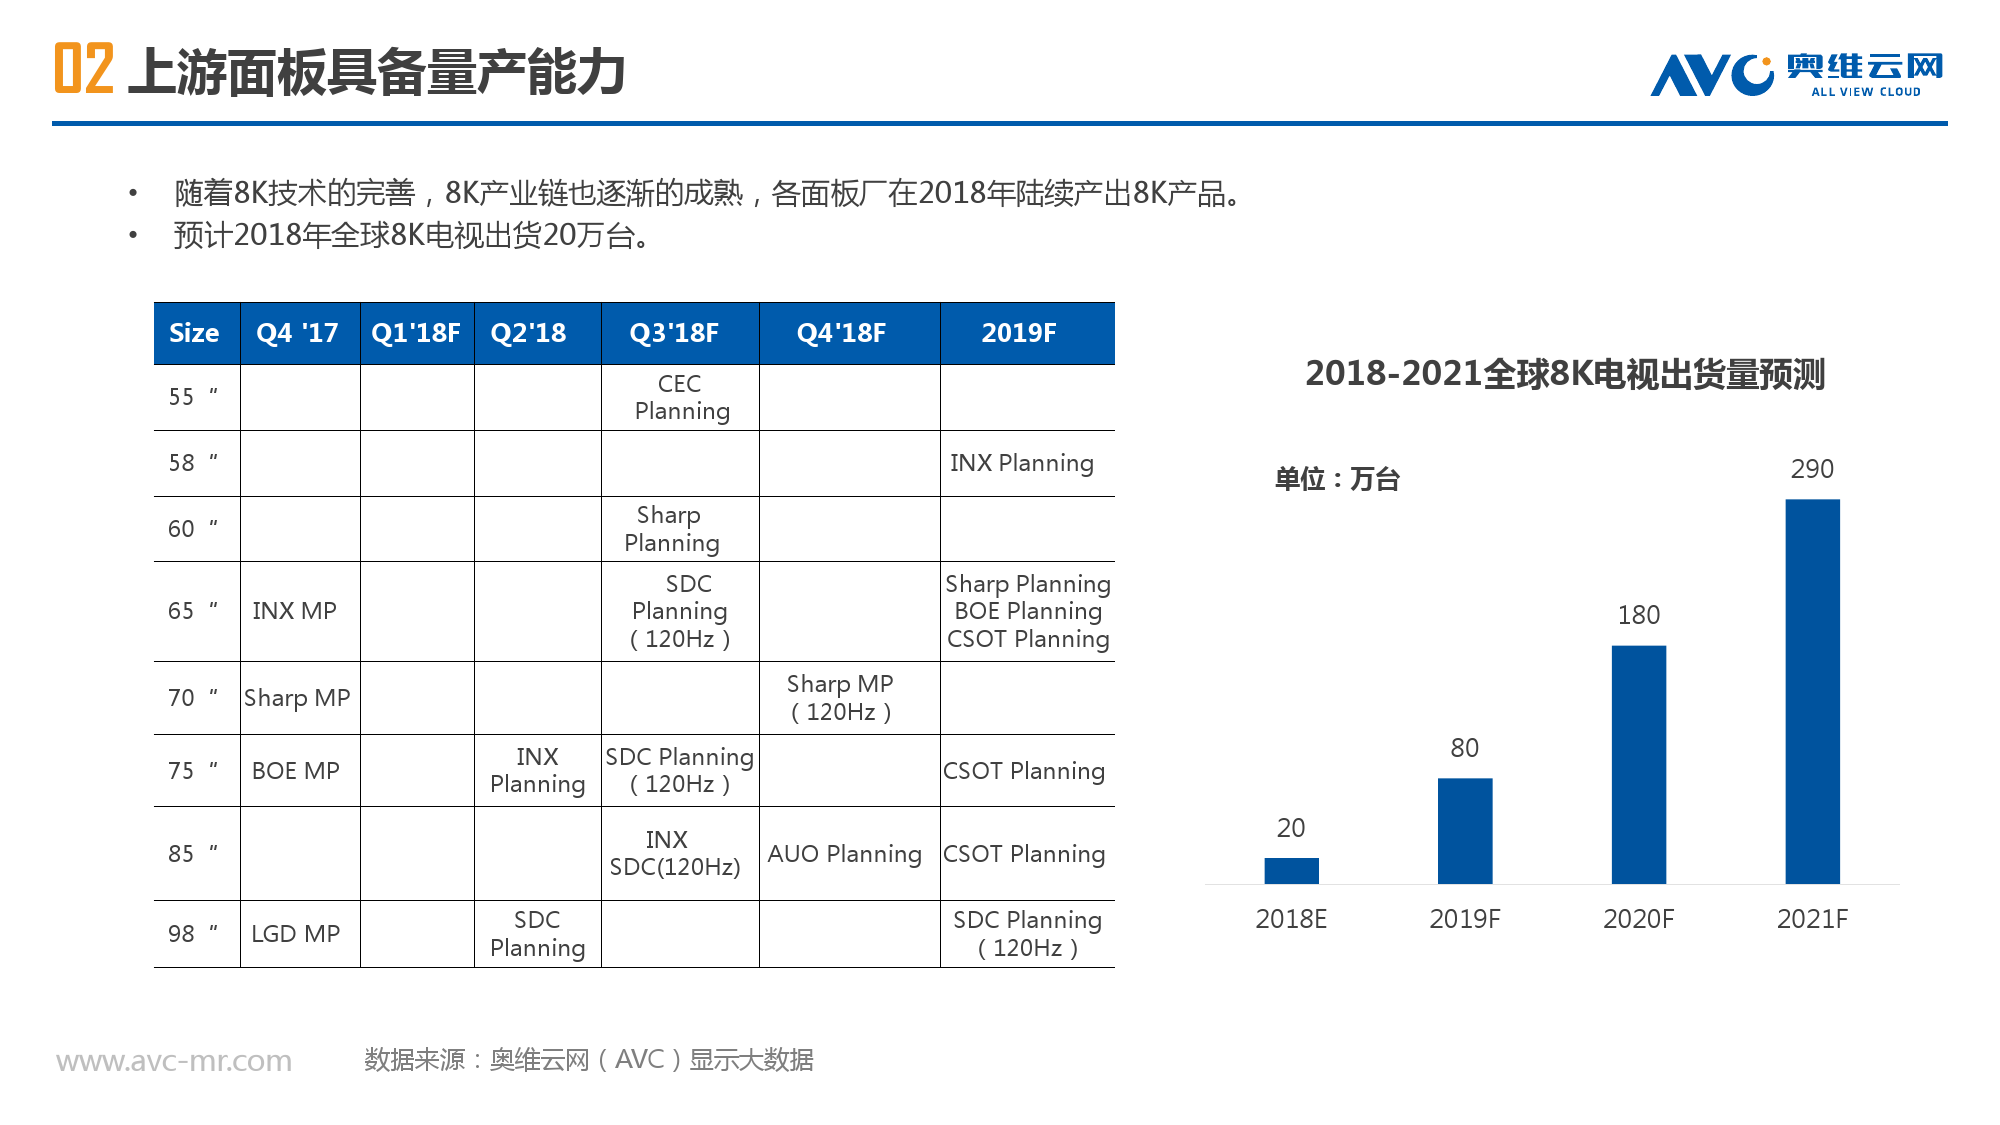Click the Size column header
The image size is (2000, 1125).
(194, 333)
